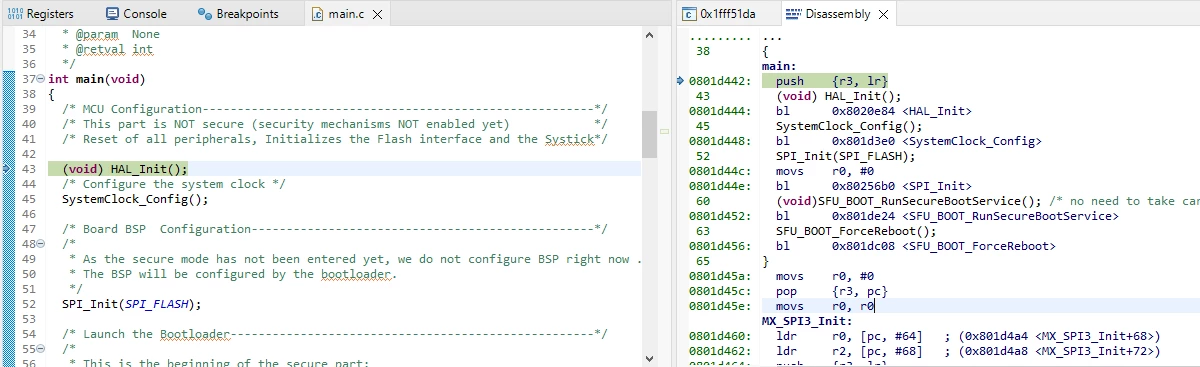
Task: Click the 'pop {r3, pc}' instruction
Action: 832,291
